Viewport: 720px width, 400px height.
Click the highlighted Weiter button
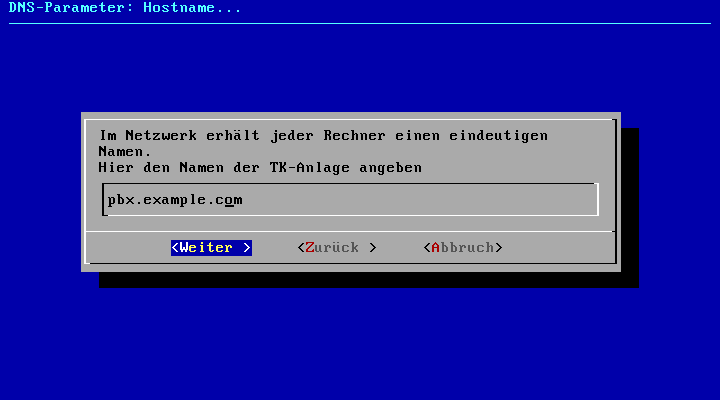coord(211,248)
